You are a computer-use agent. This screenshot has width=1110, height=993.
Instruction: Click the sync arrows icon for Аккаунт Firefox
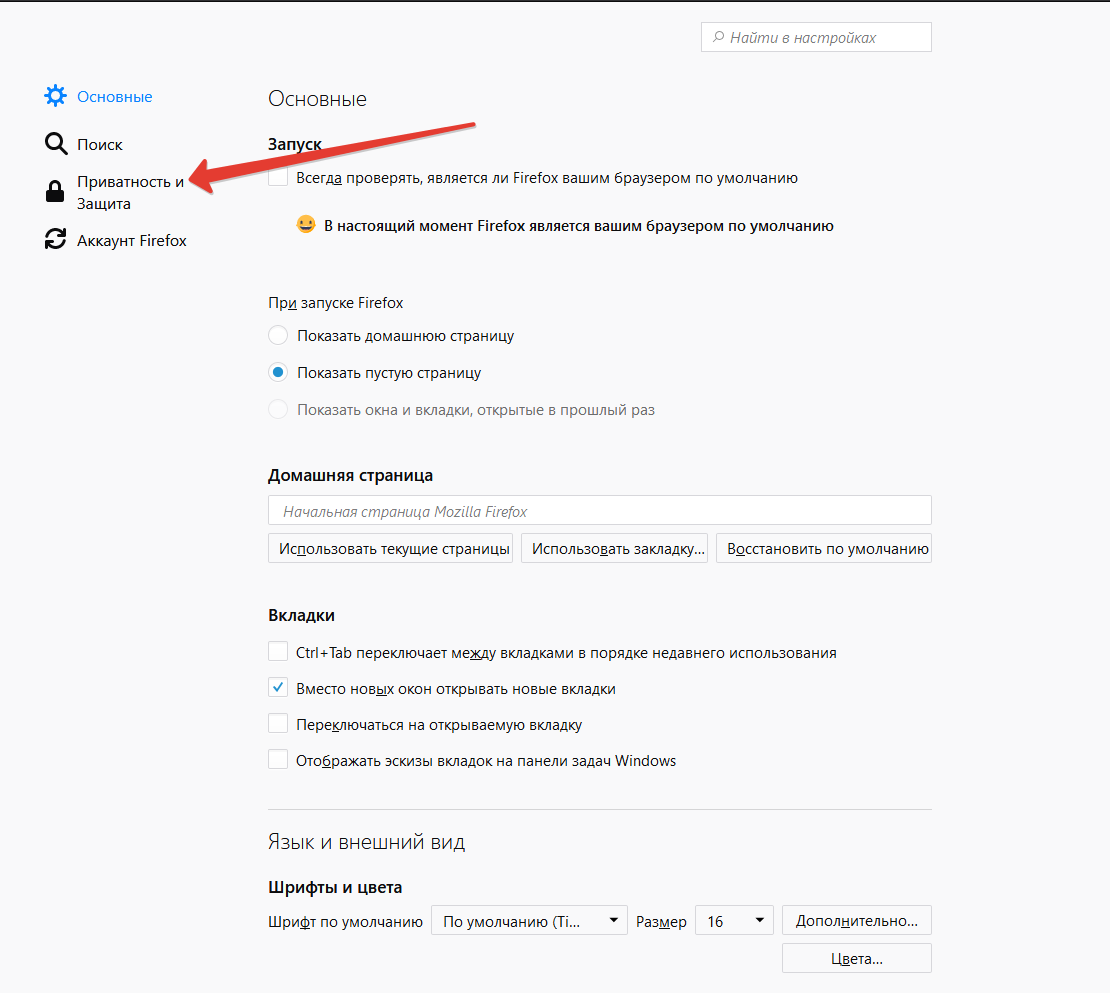[55, 239]
